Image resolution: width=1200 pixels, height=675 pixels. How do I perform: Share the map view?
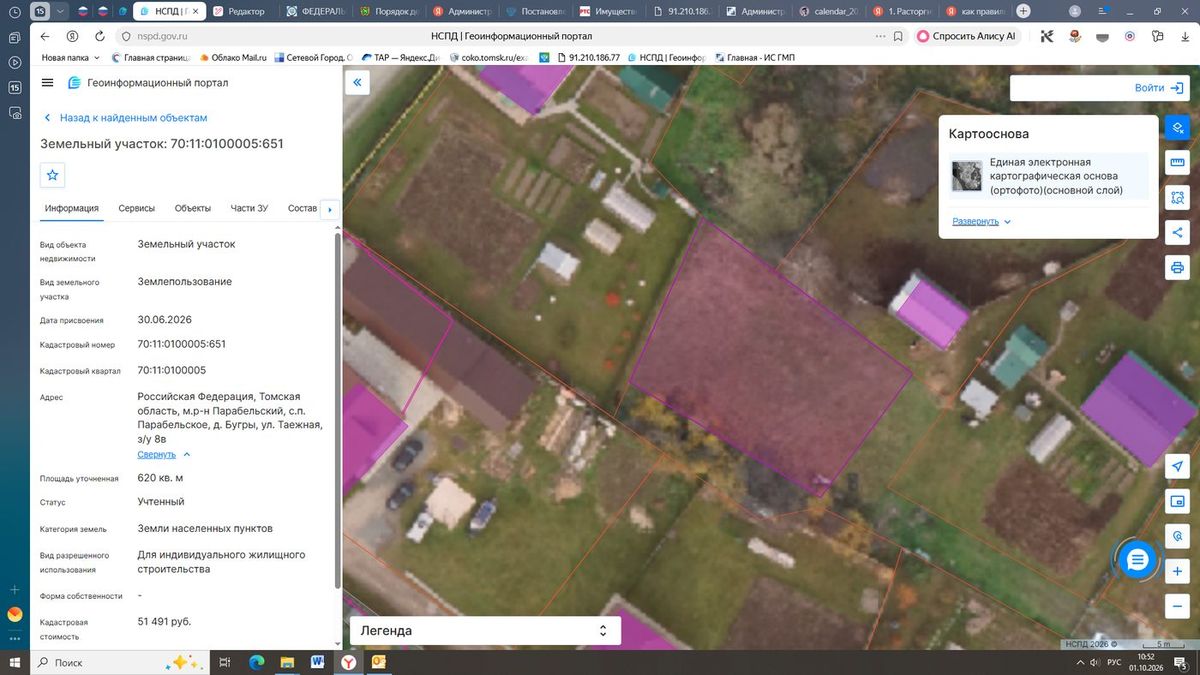pos(1177,233)
